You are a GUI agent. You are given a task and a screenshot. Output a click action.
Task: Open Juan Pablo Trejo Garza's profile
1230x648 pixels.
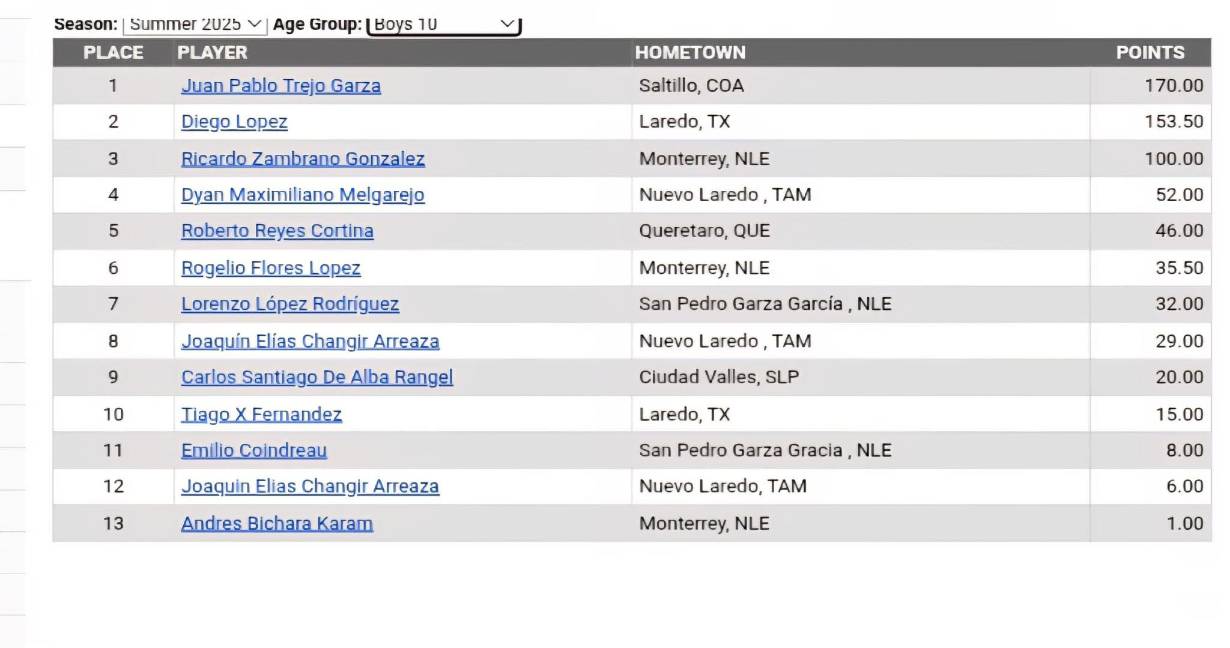click(x=281, y=85)
